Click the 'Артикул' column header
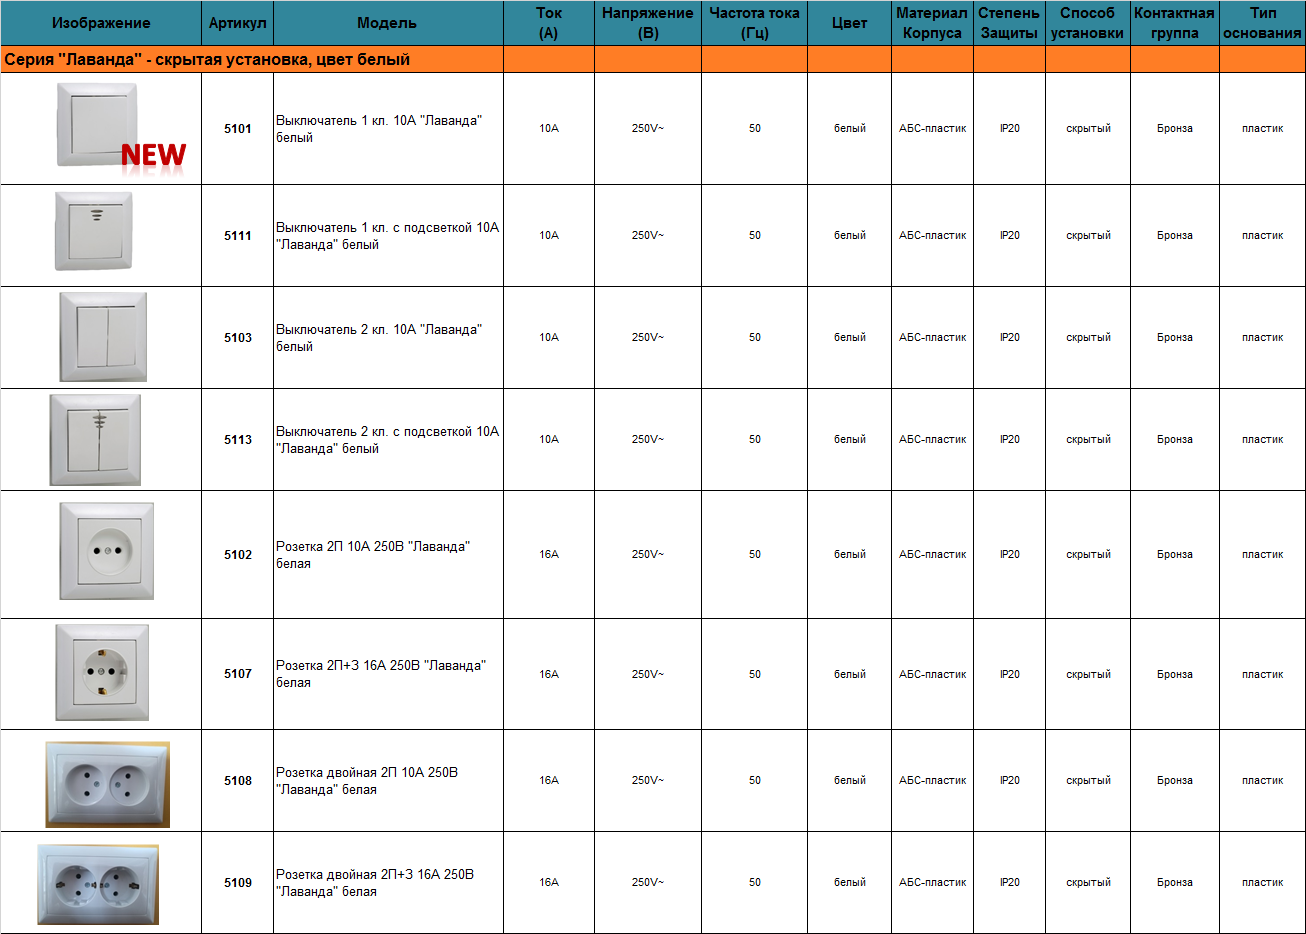Screen dimensions: 1306x934 238,23
